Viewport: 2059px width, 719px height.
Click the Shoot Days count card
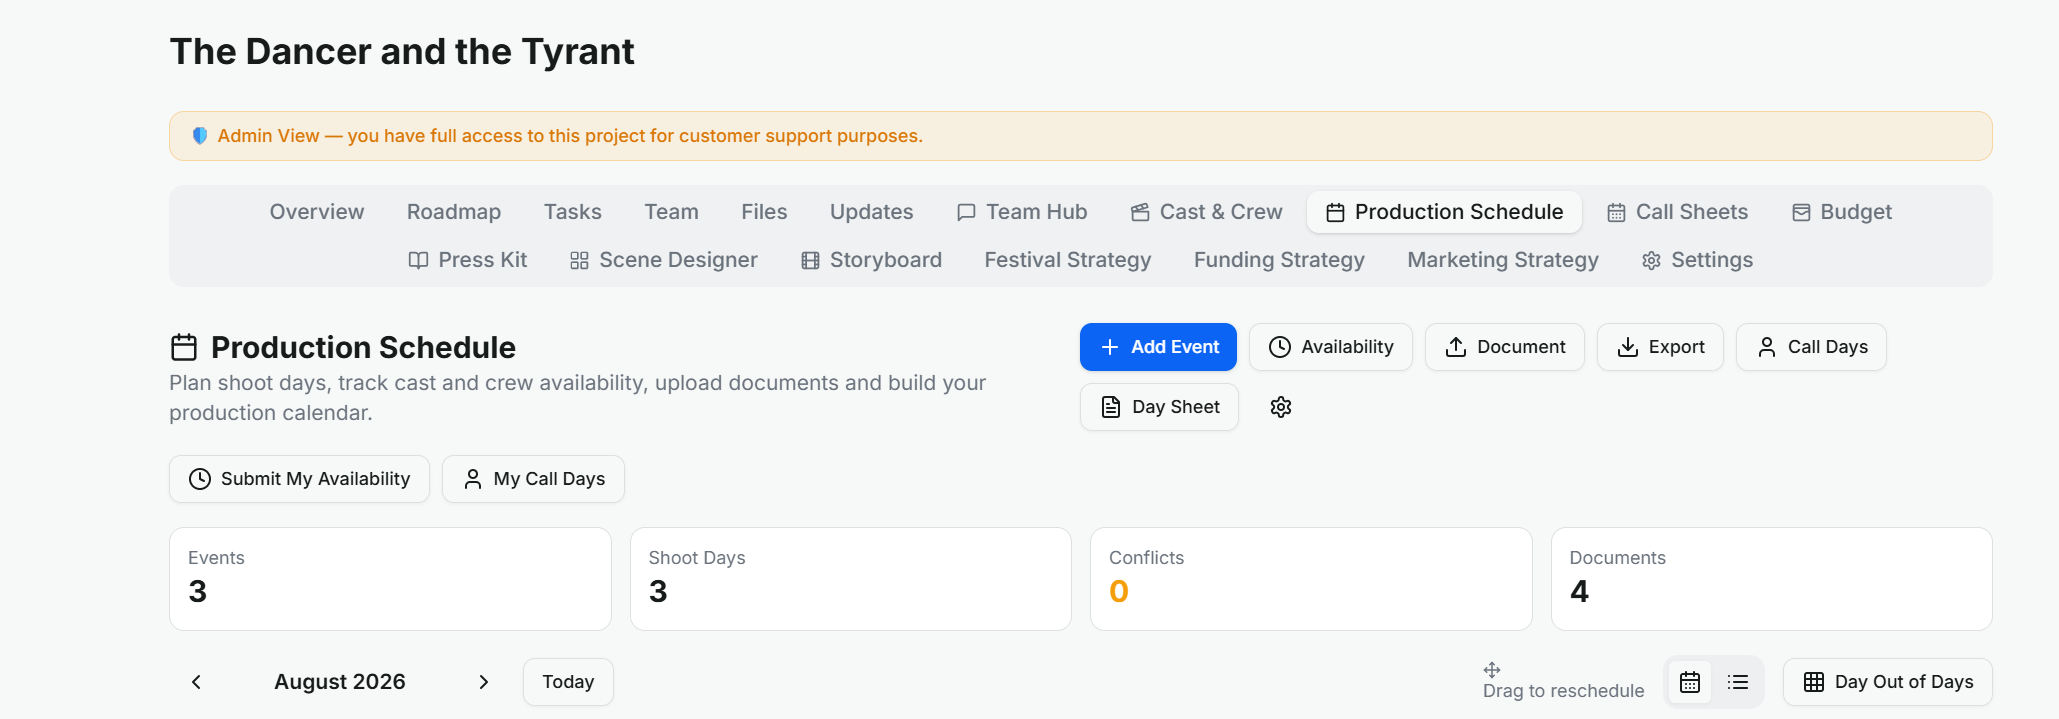pos(851,579)
